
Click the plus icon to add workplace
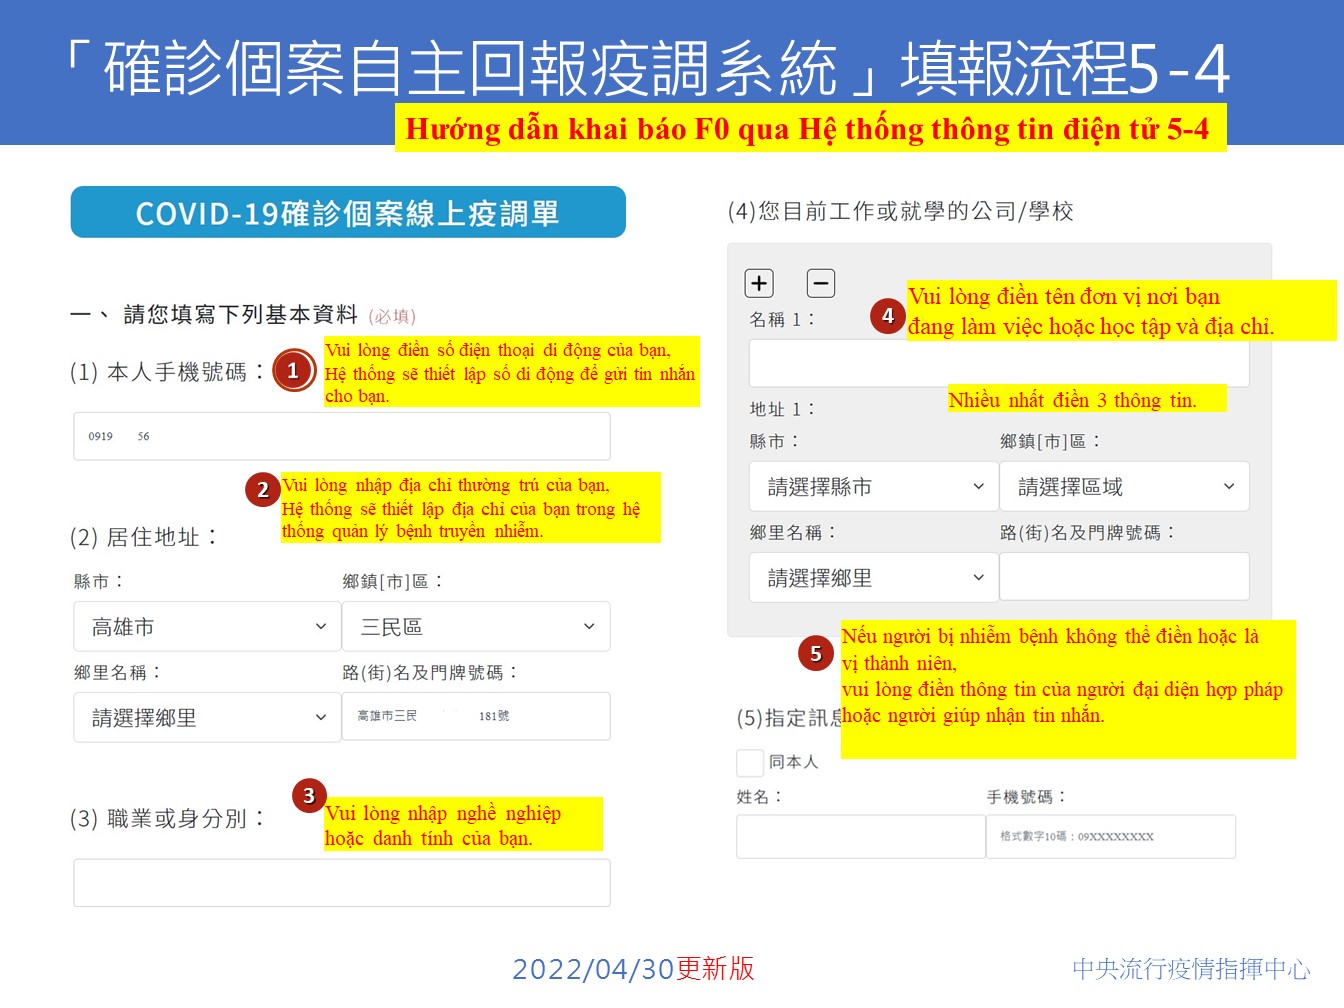(x=759, y=284)
